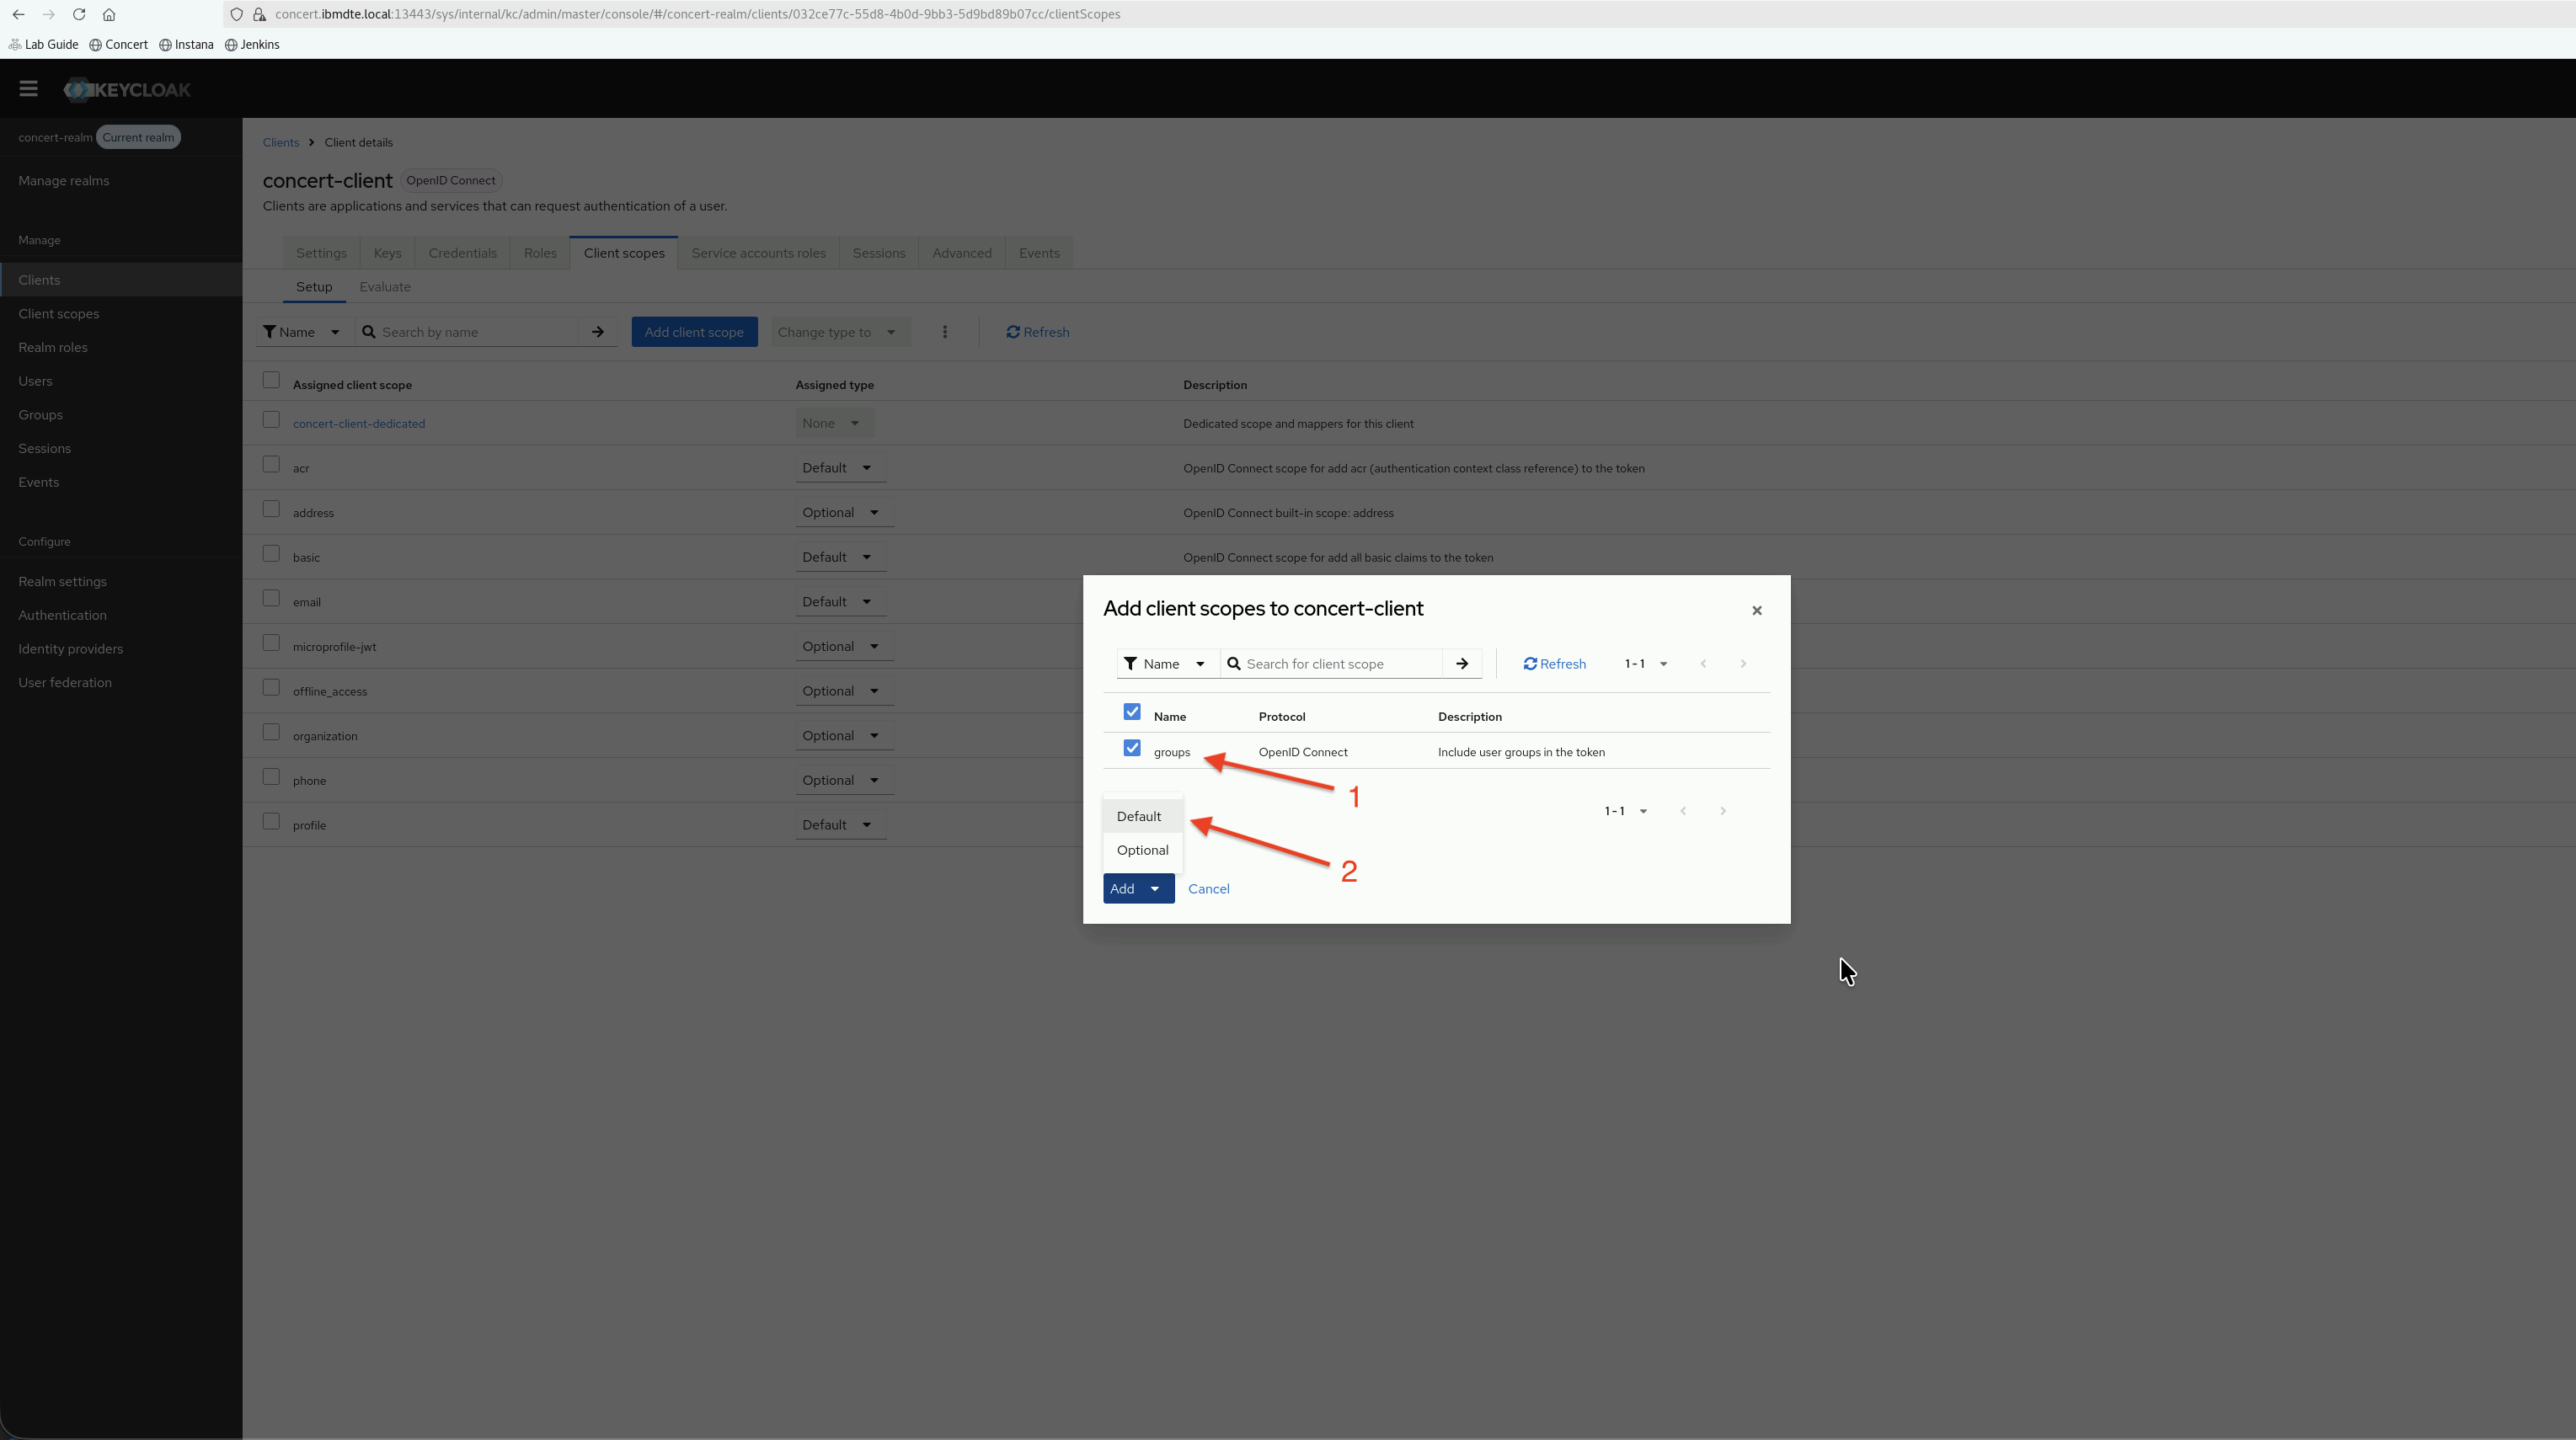
Task: Switch to the Advanced tab
Action: click(961, 253)
